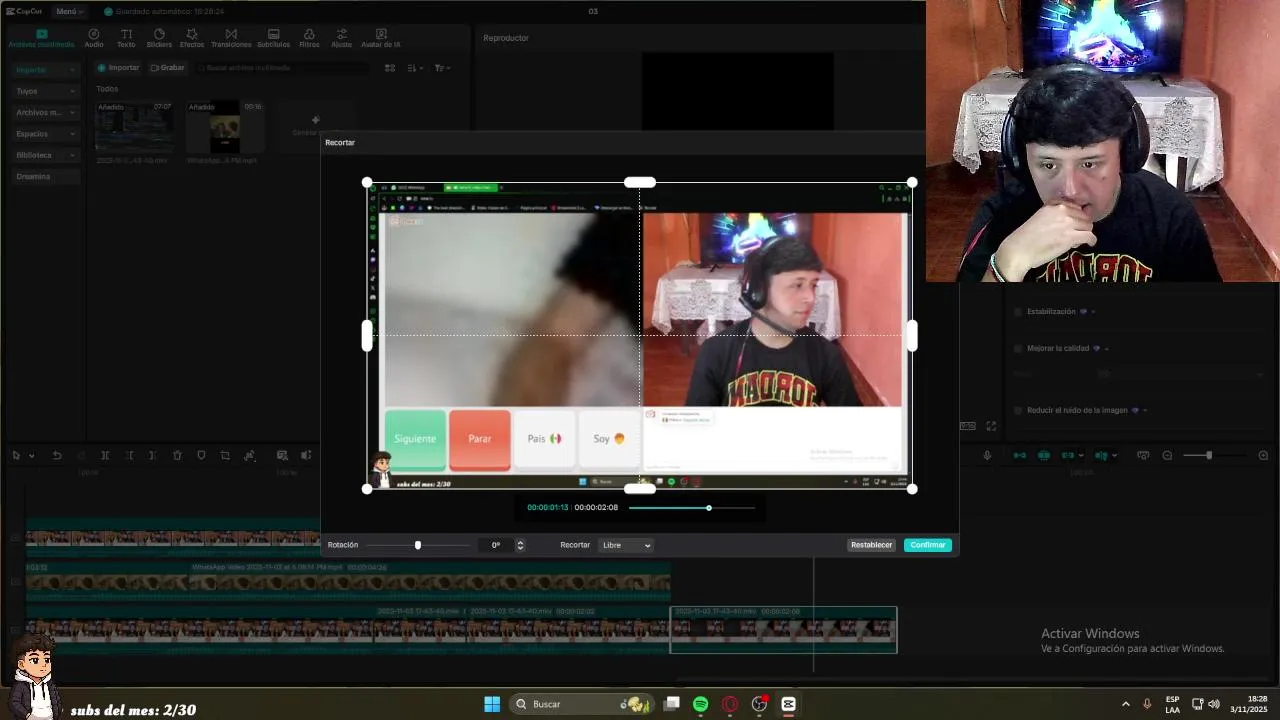Click the split clip tool icon
1280x720 pixels.
click(105, 455)
